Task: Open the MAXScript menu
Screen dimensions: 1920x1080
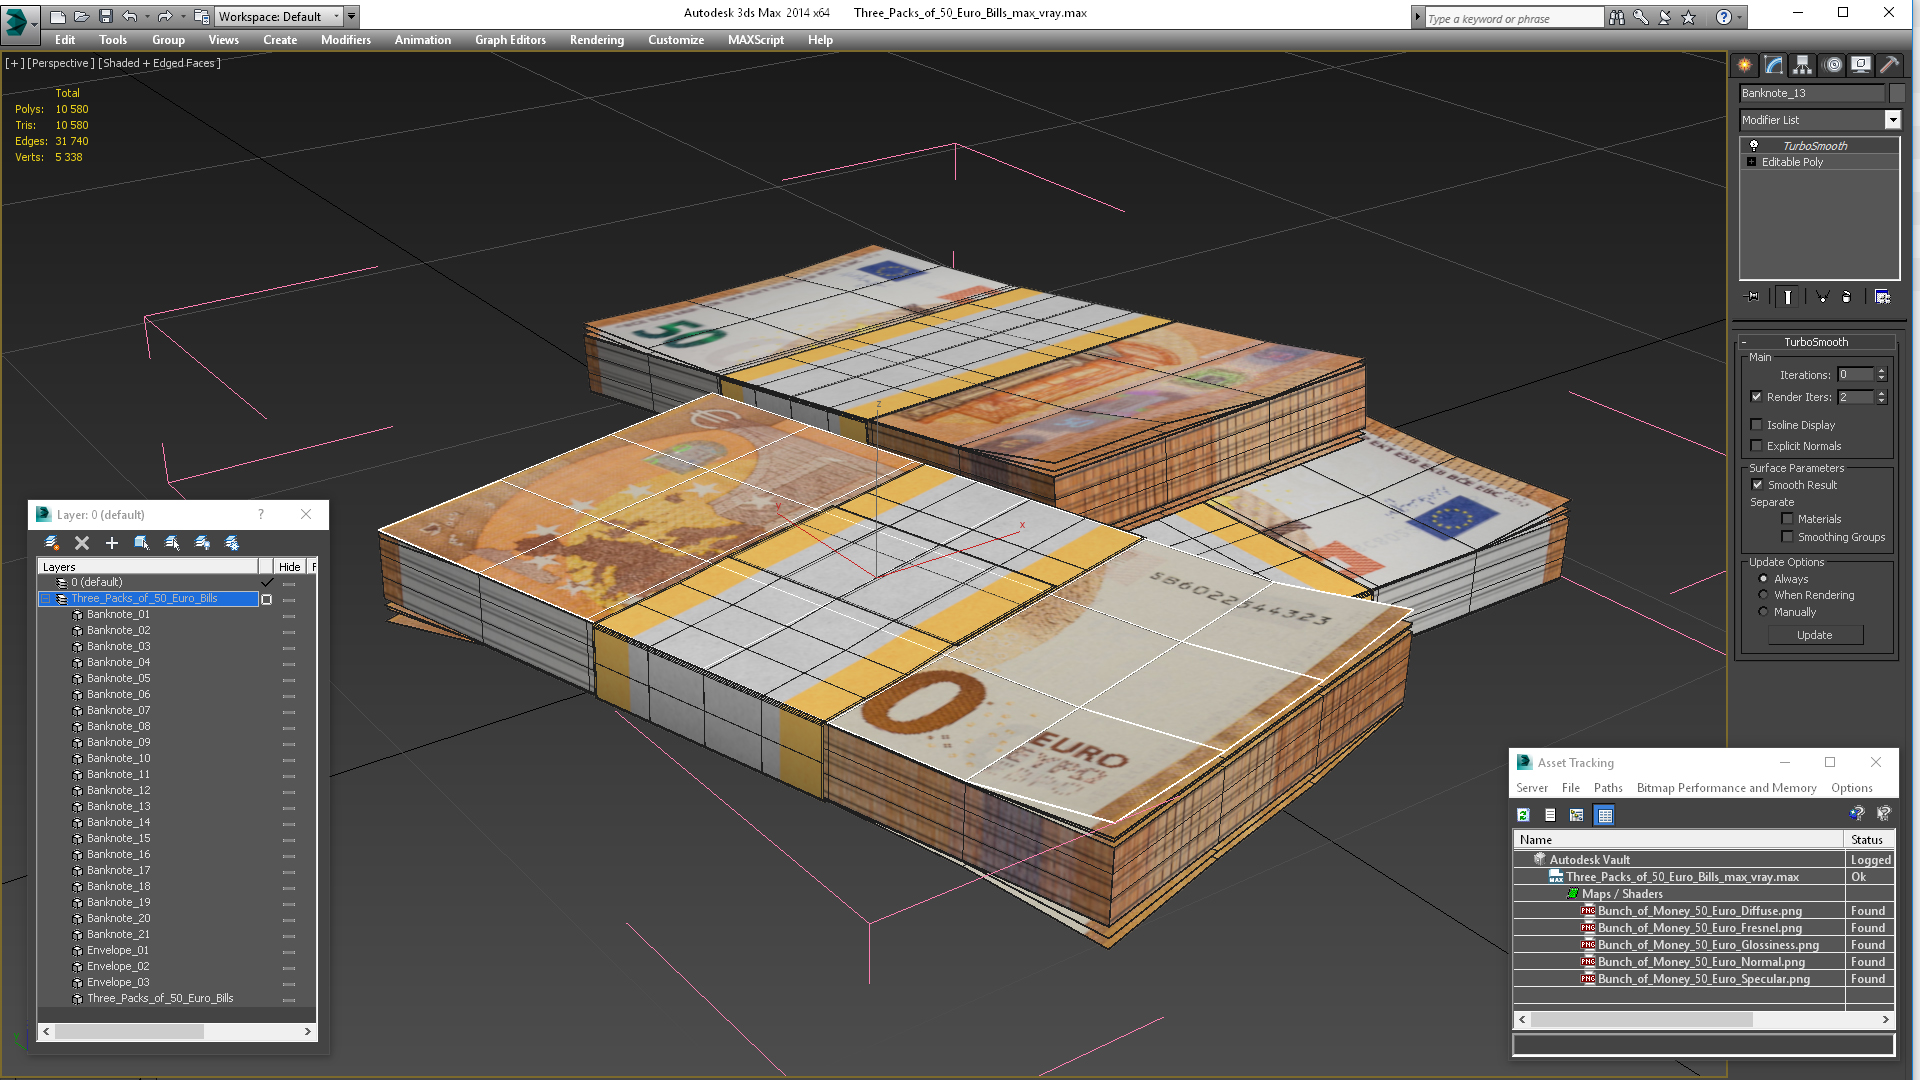Action: [x=756, y=40]
